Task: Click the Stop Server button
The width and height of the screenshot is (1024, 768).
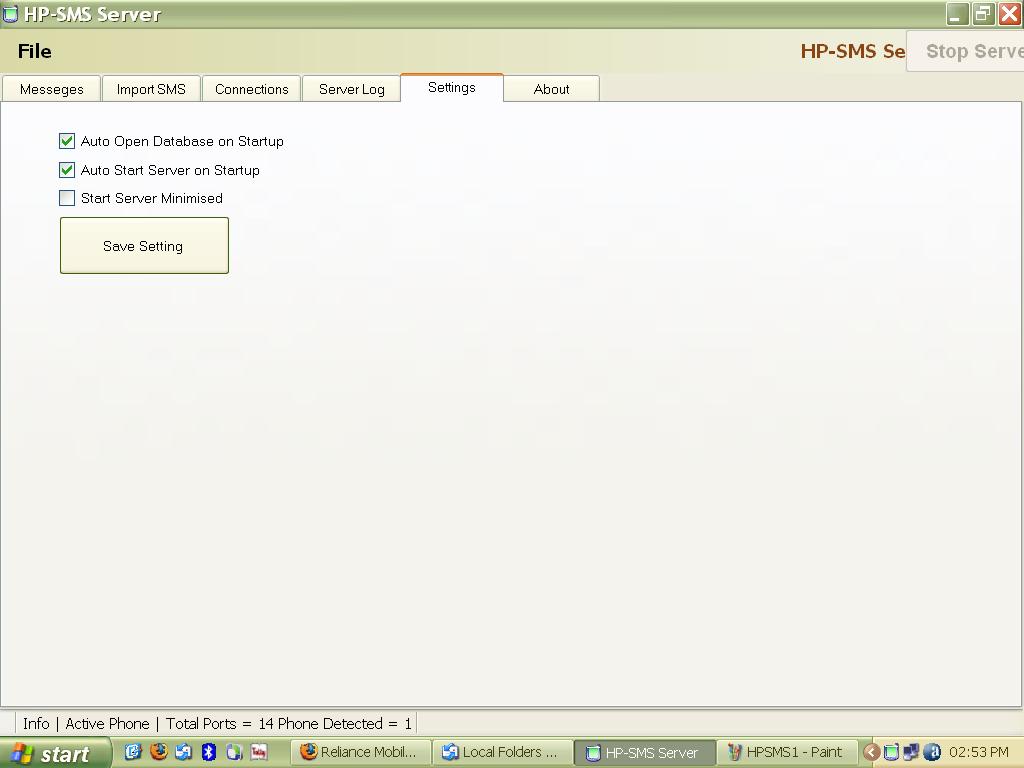Action: [x=965, y=51]
